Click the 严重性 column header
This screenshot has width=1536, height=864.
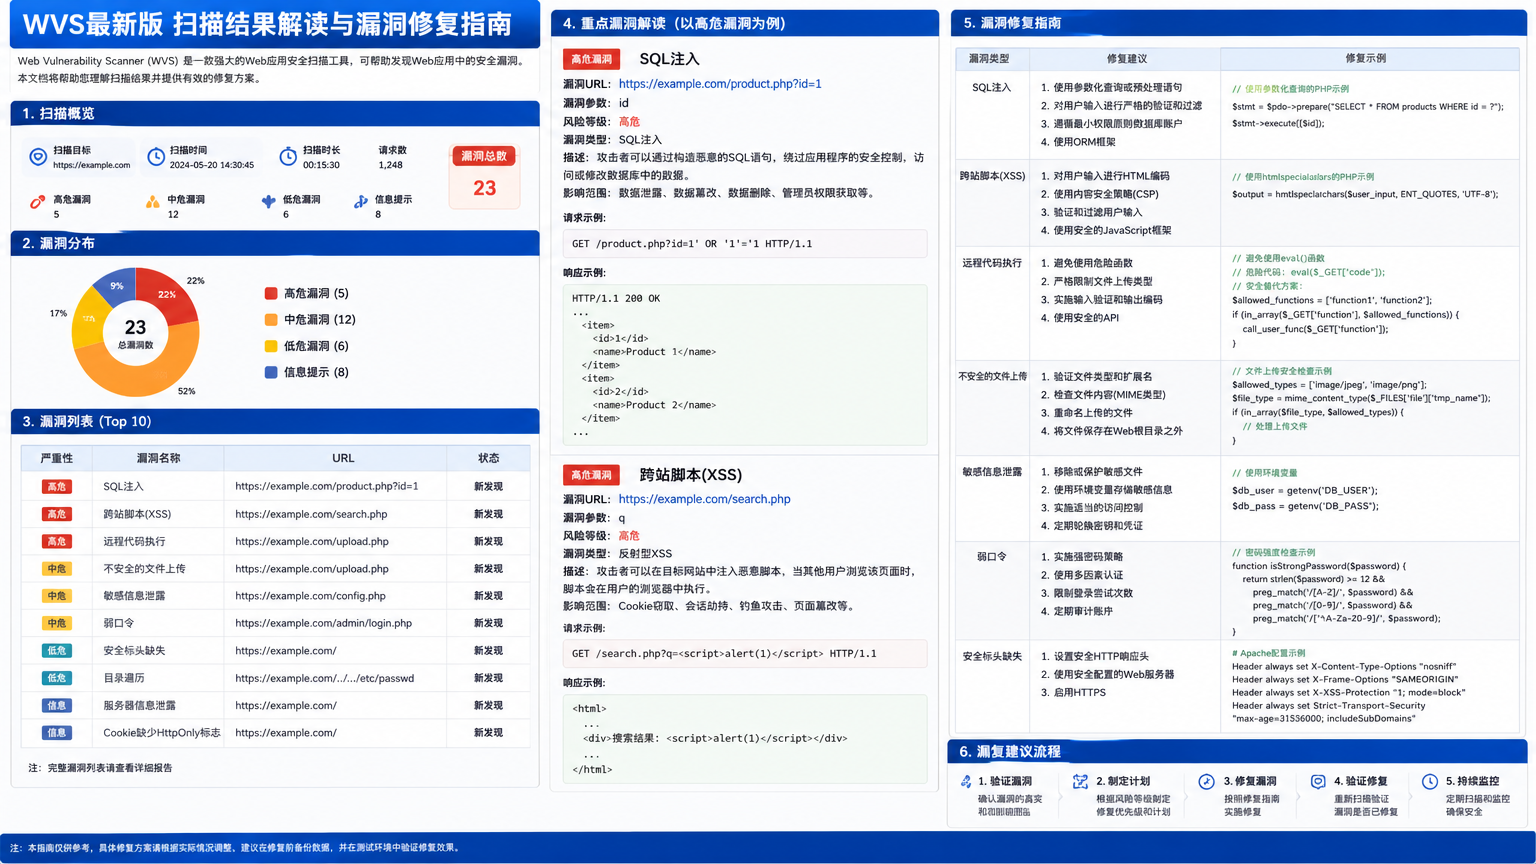57,458
